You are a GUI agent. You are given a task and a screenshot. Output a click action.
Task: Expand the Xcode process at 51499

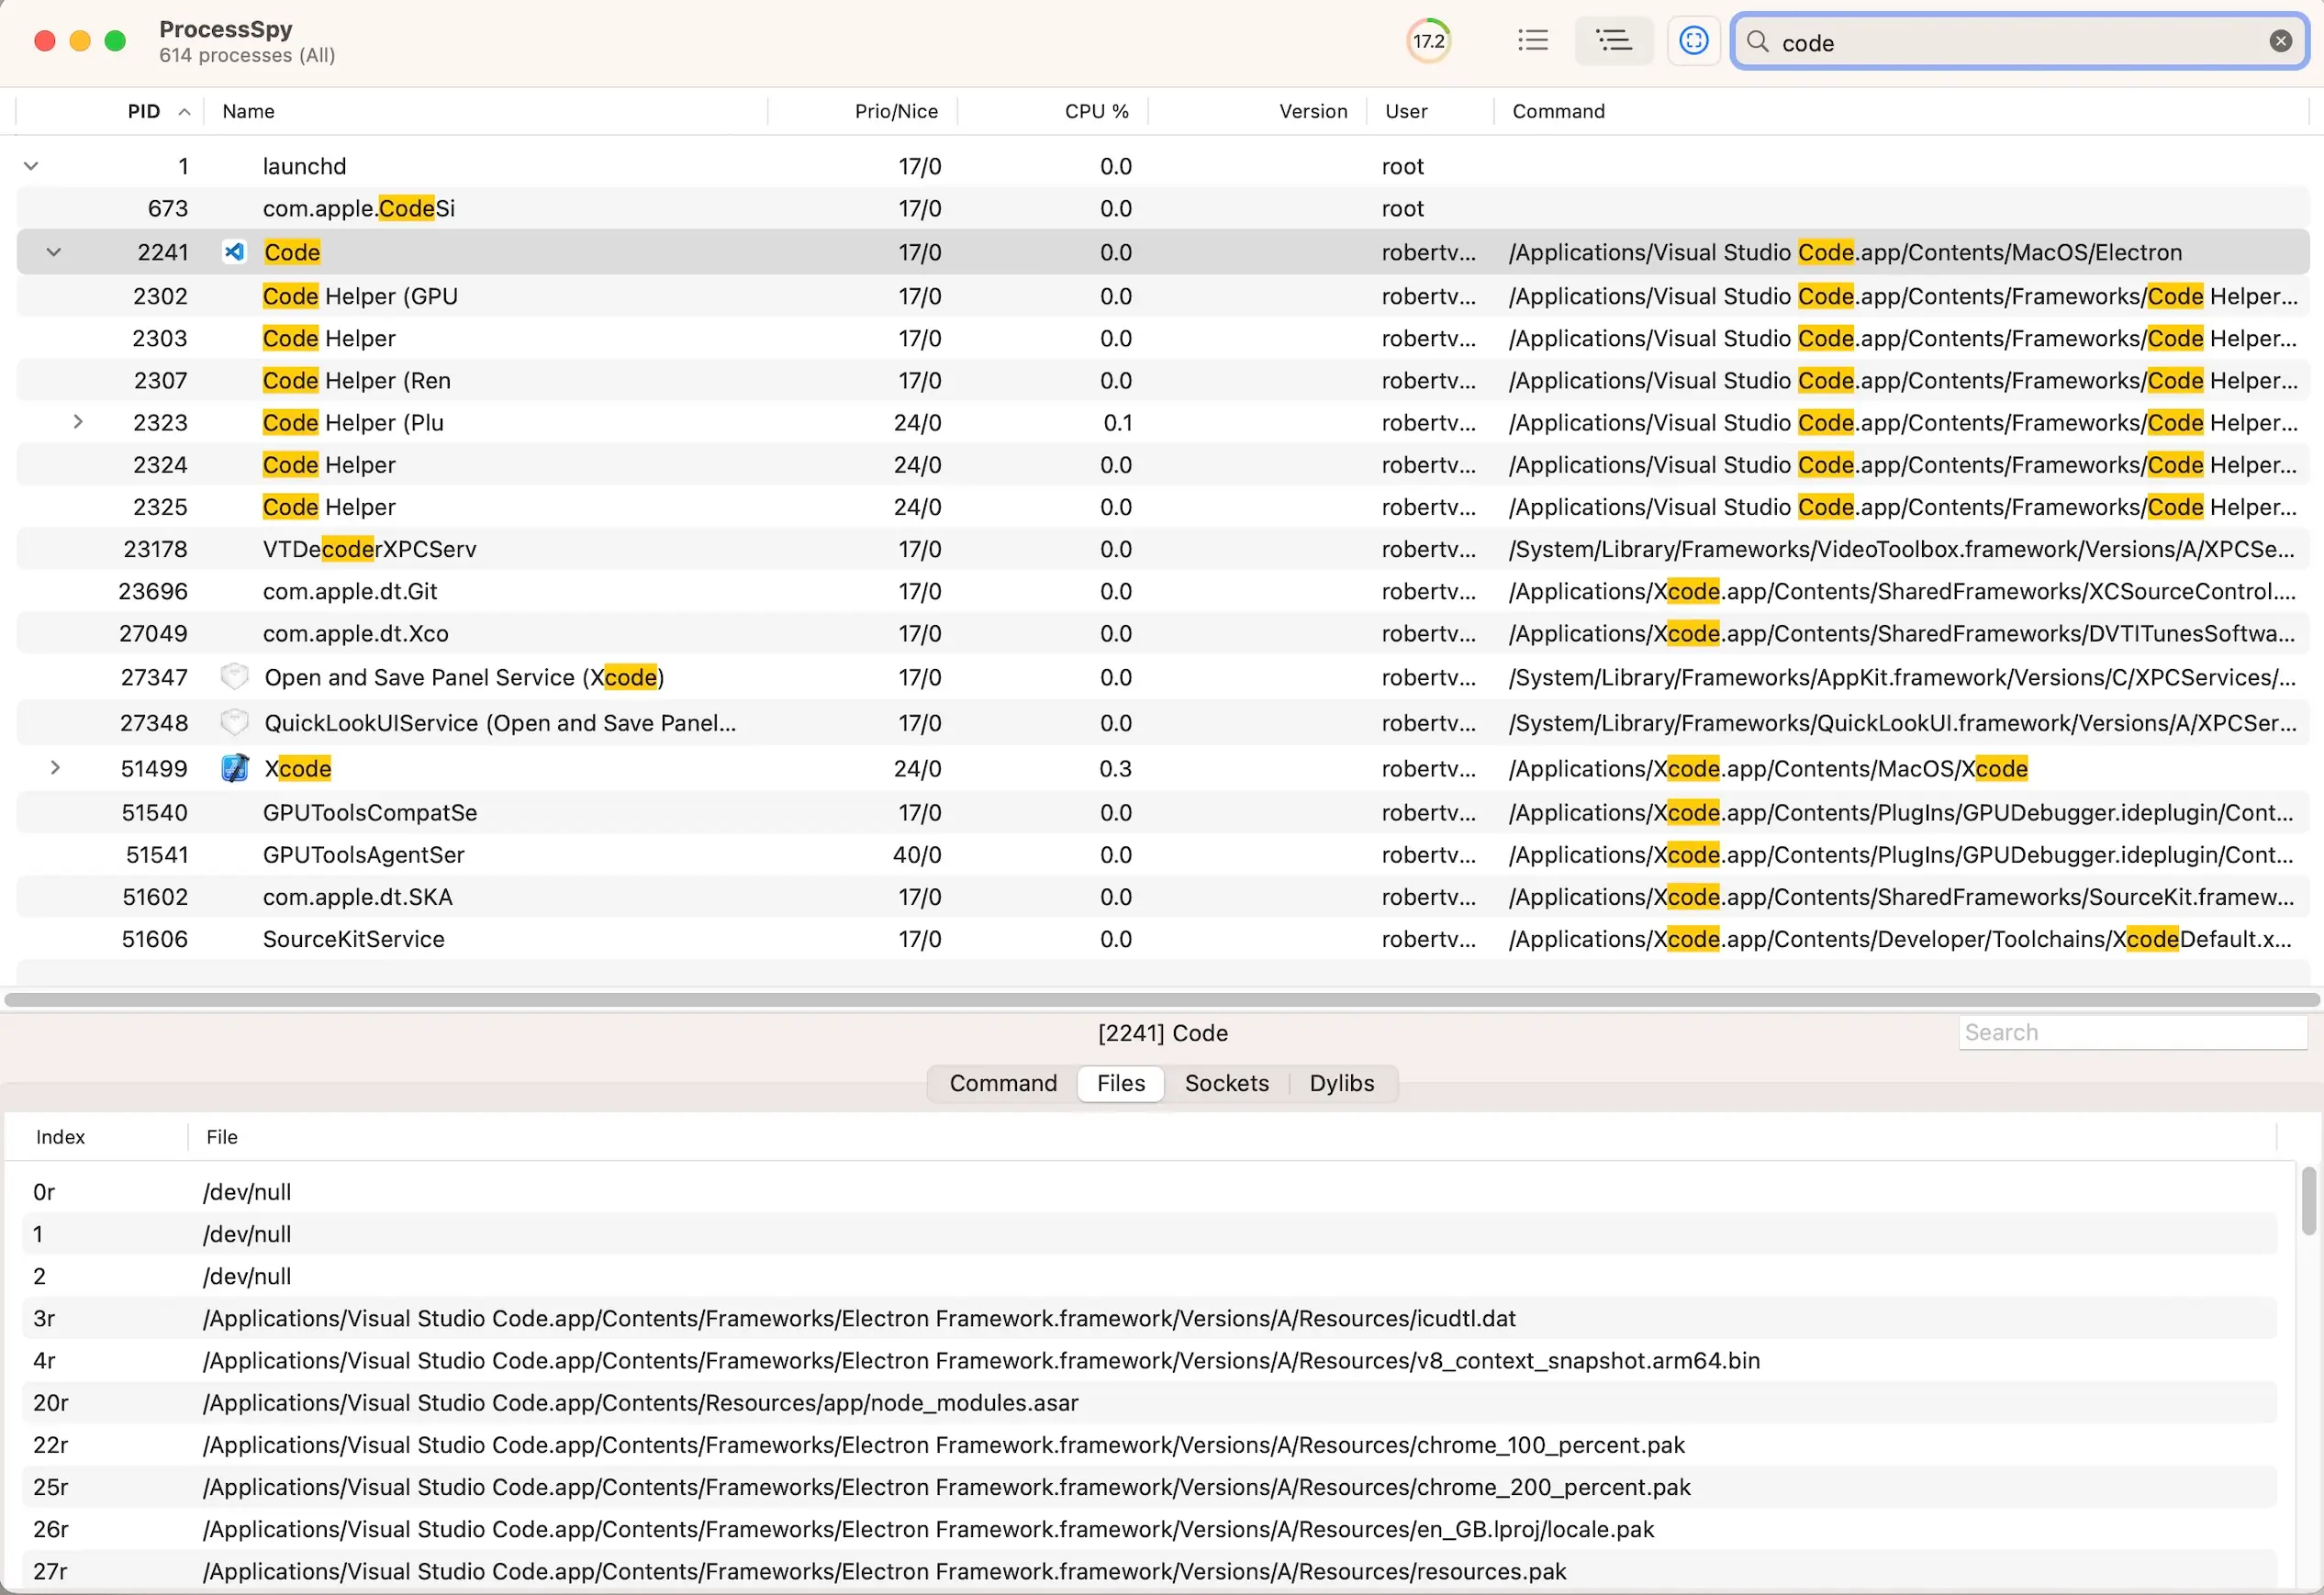point(55,768)
